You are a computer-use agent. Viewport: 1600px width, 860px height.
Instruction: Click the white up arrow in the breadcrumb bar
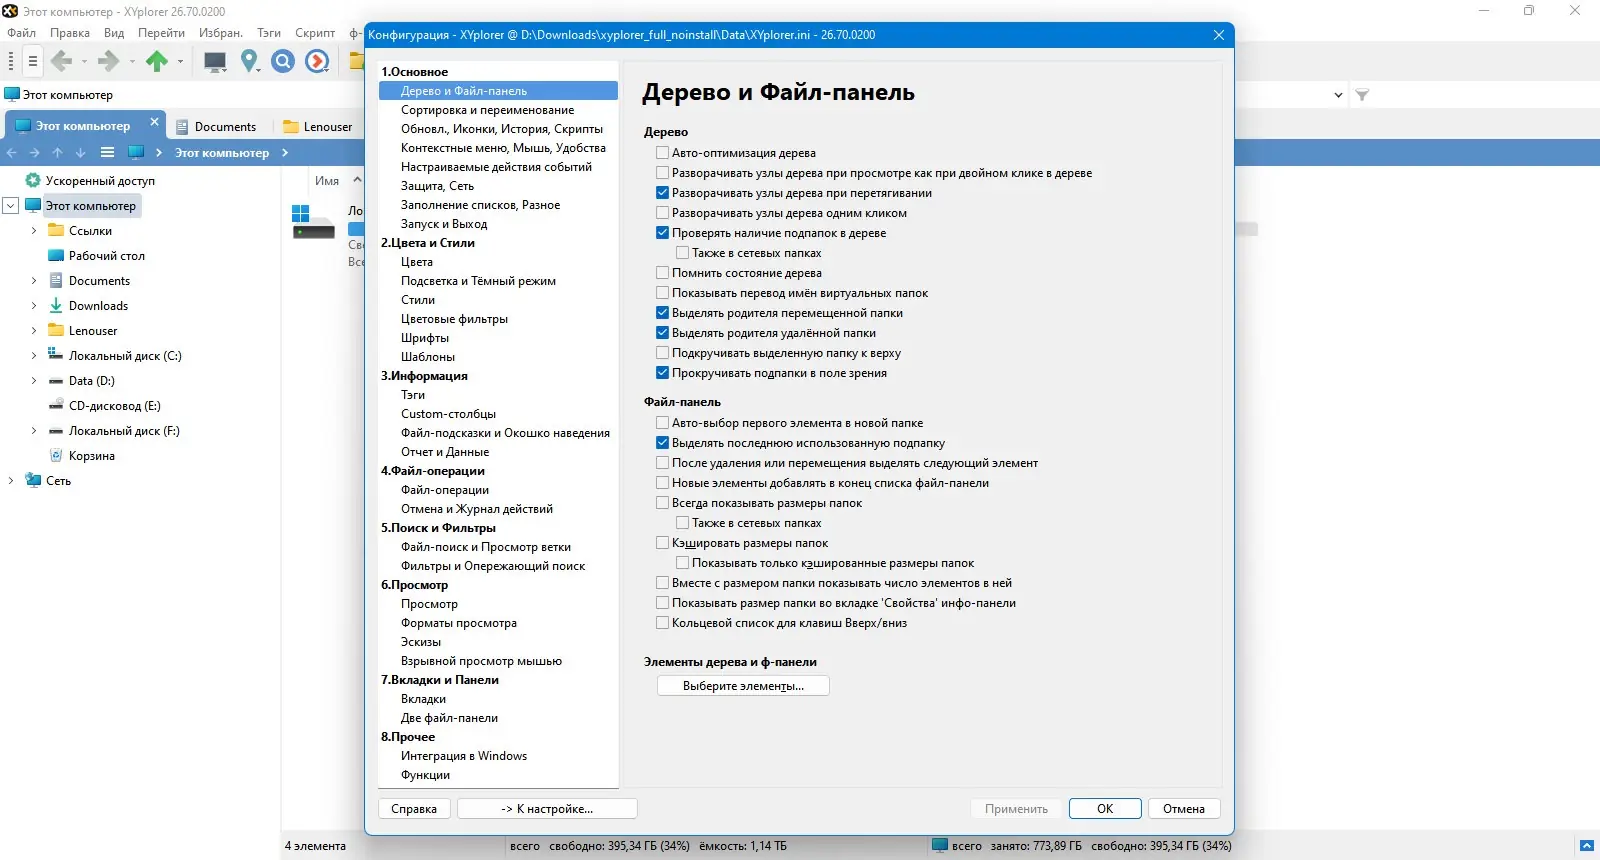[57, 153]
